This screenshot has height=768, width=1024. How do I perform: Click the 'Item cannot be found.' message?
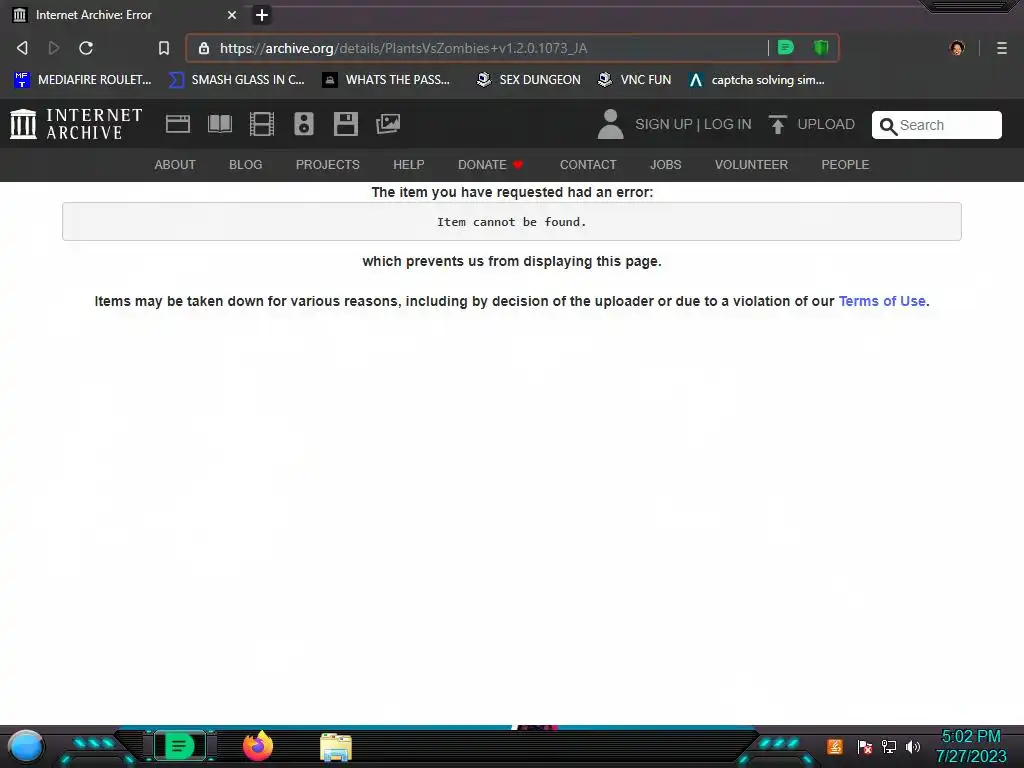511,222
